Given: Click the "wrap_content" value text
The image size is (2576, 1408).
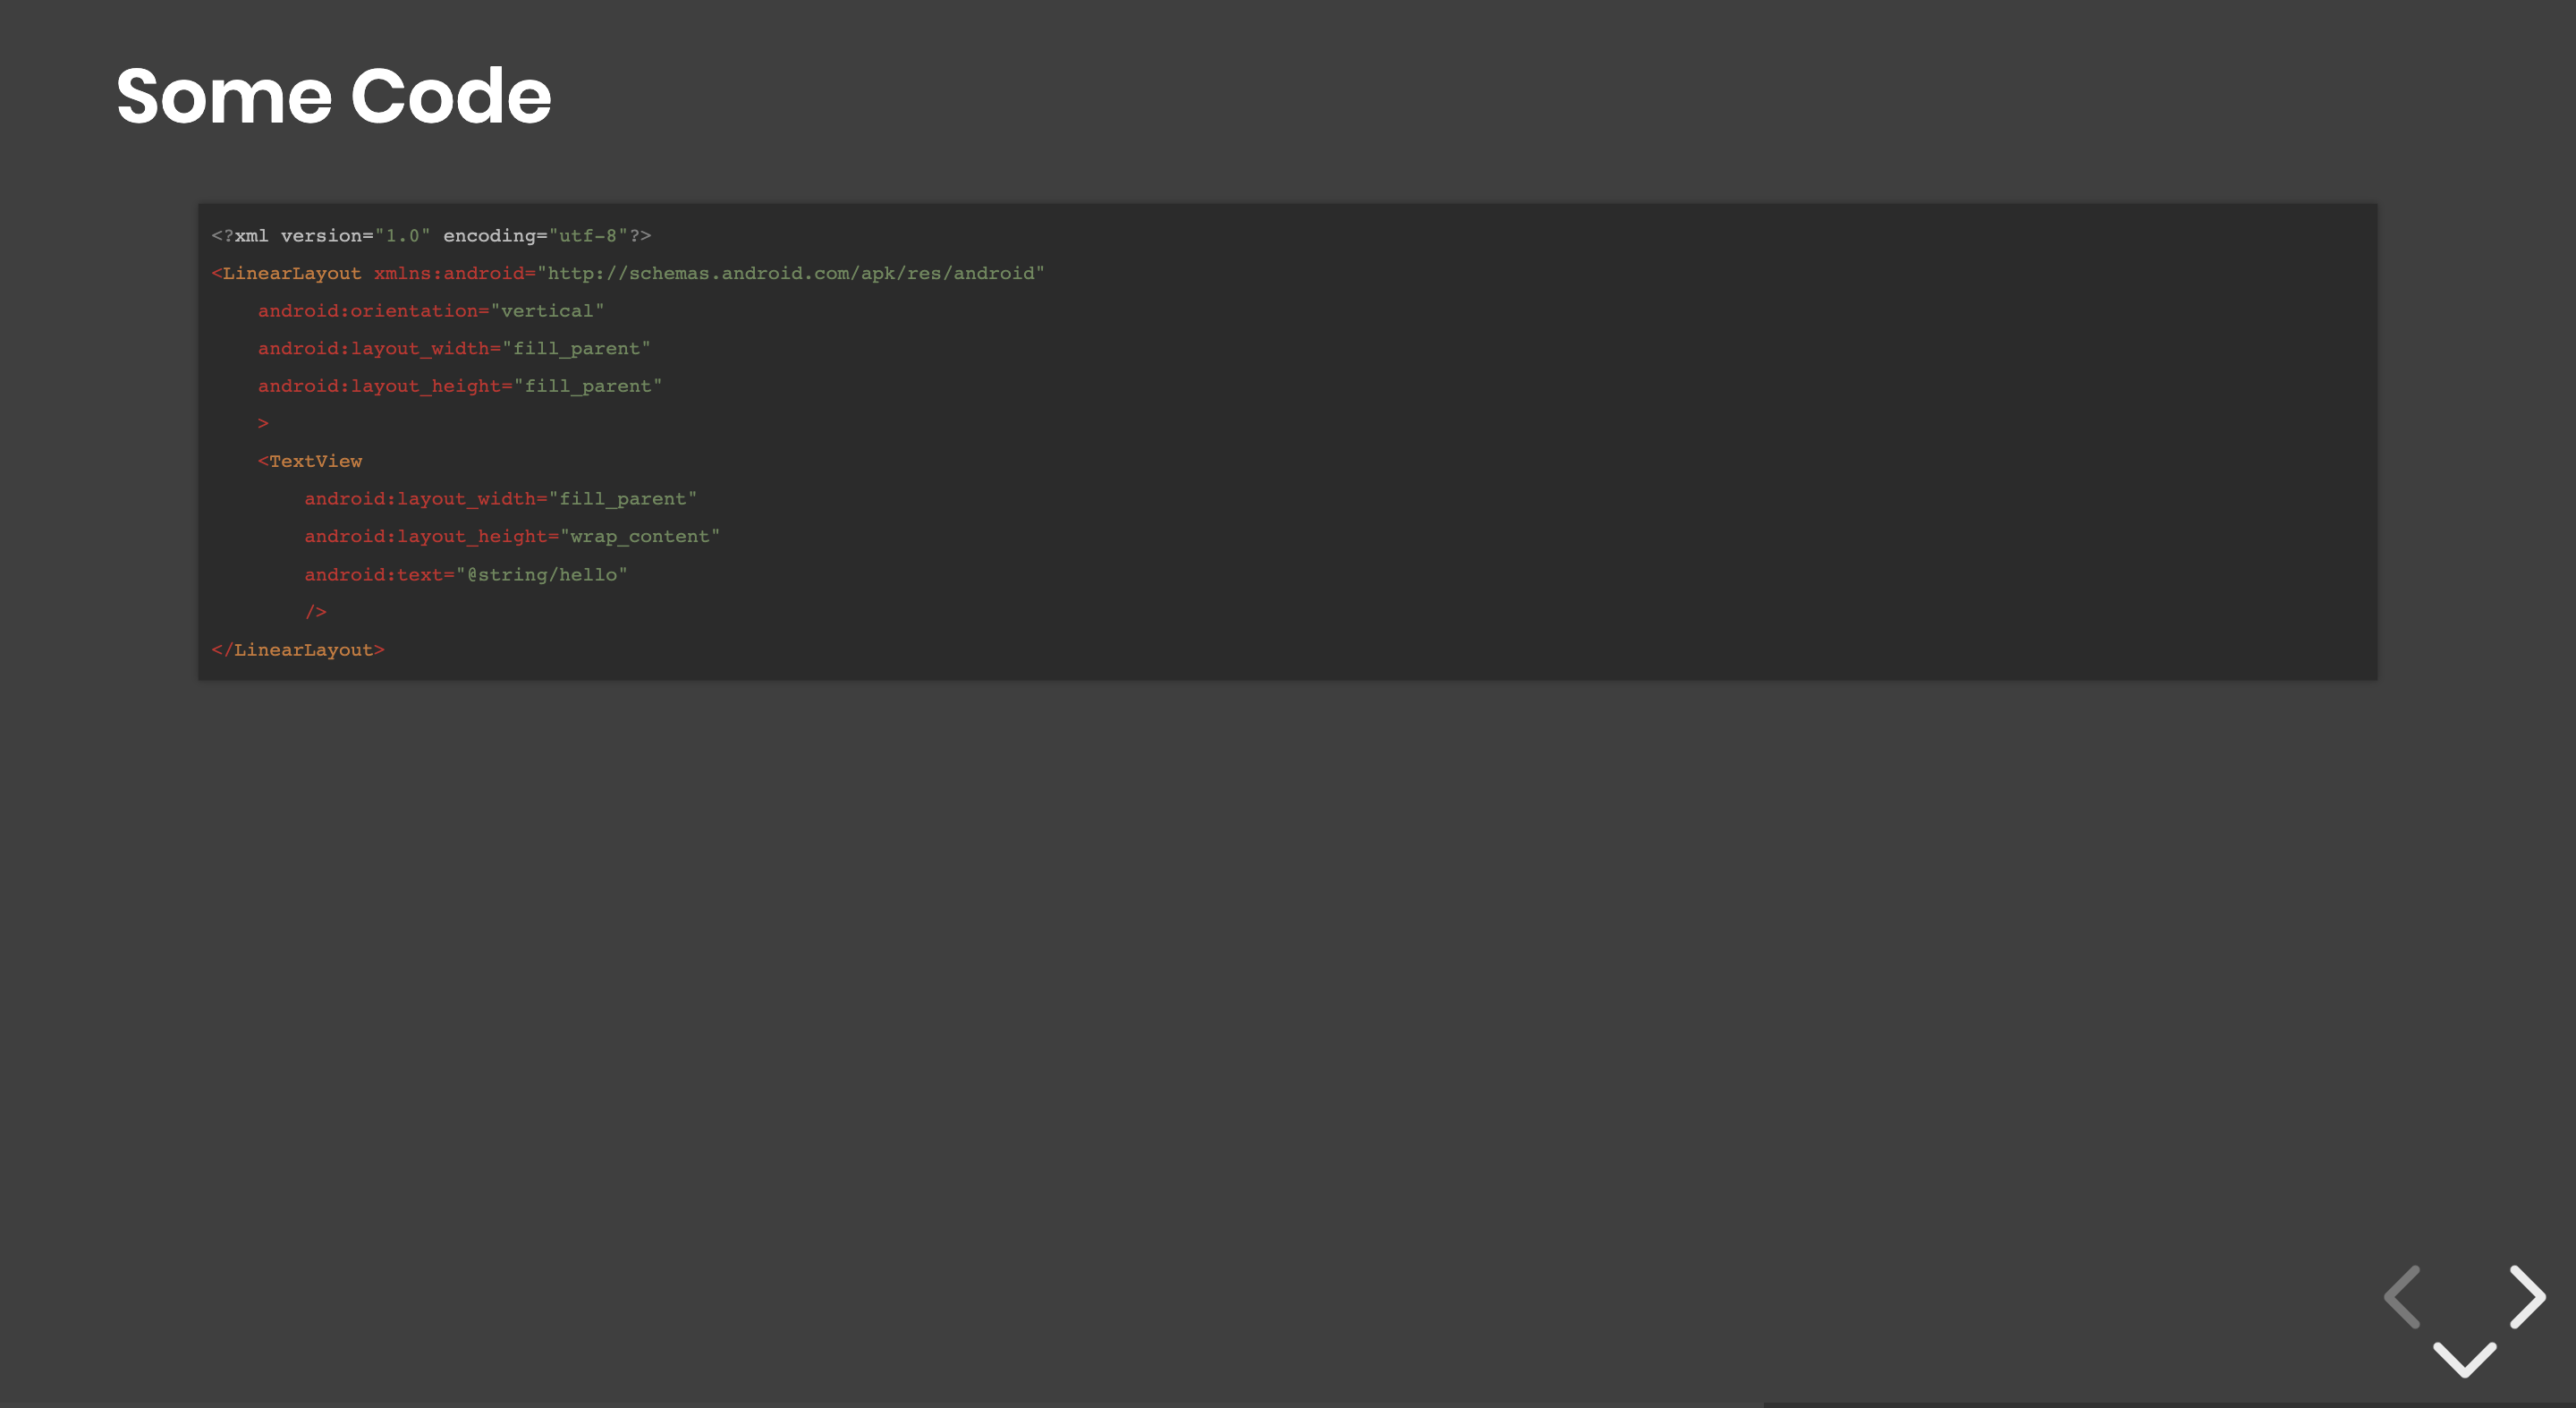Looking at the screenshot, I should [x=639, y=537].
